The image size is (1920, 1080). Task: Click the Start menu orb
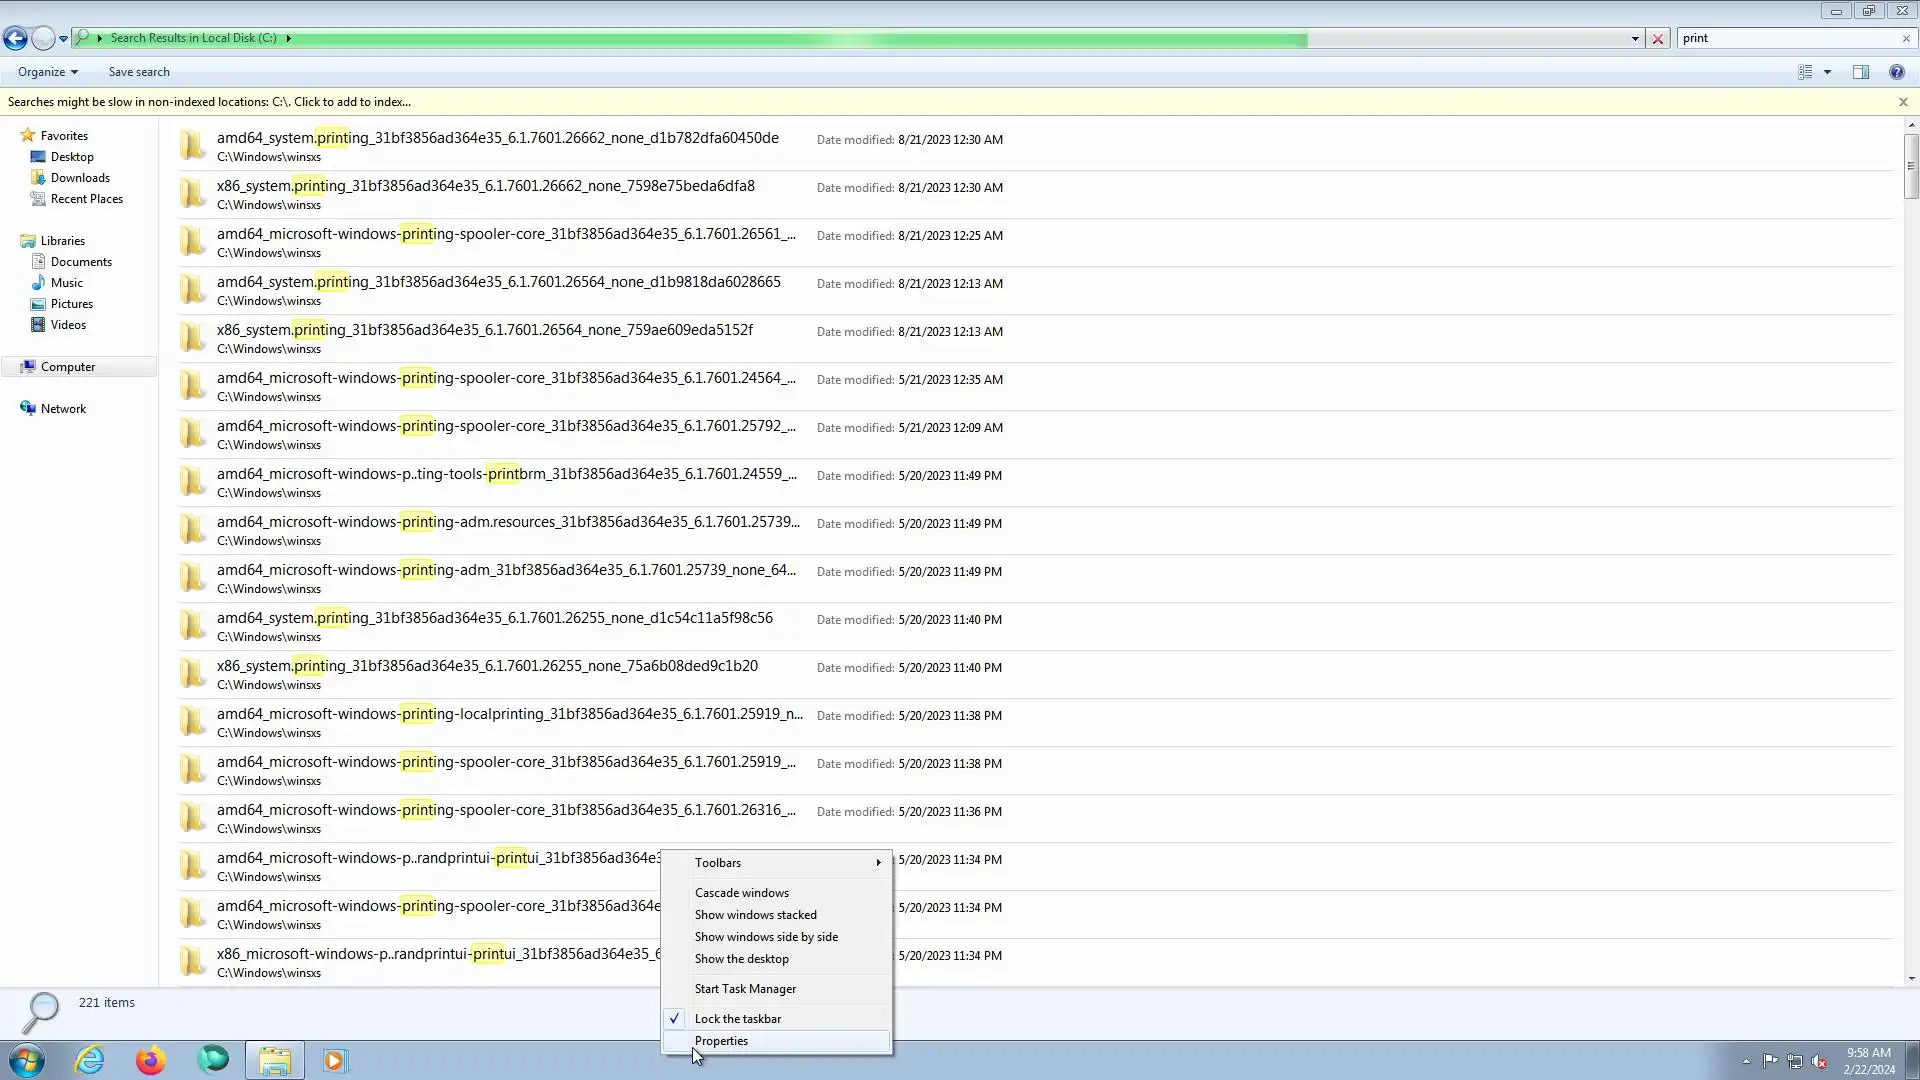pyautogui.click(x=27, y=1060)
